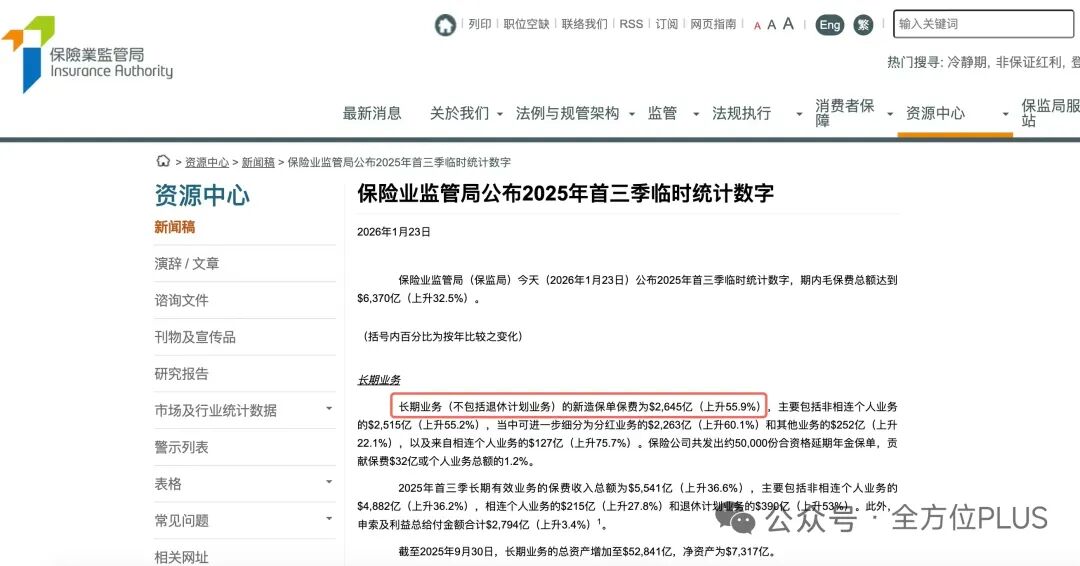Viewport: 1080px width, 566px height.
Task: Click the small home icon in breadcrumb
Action: pos(163,162)
